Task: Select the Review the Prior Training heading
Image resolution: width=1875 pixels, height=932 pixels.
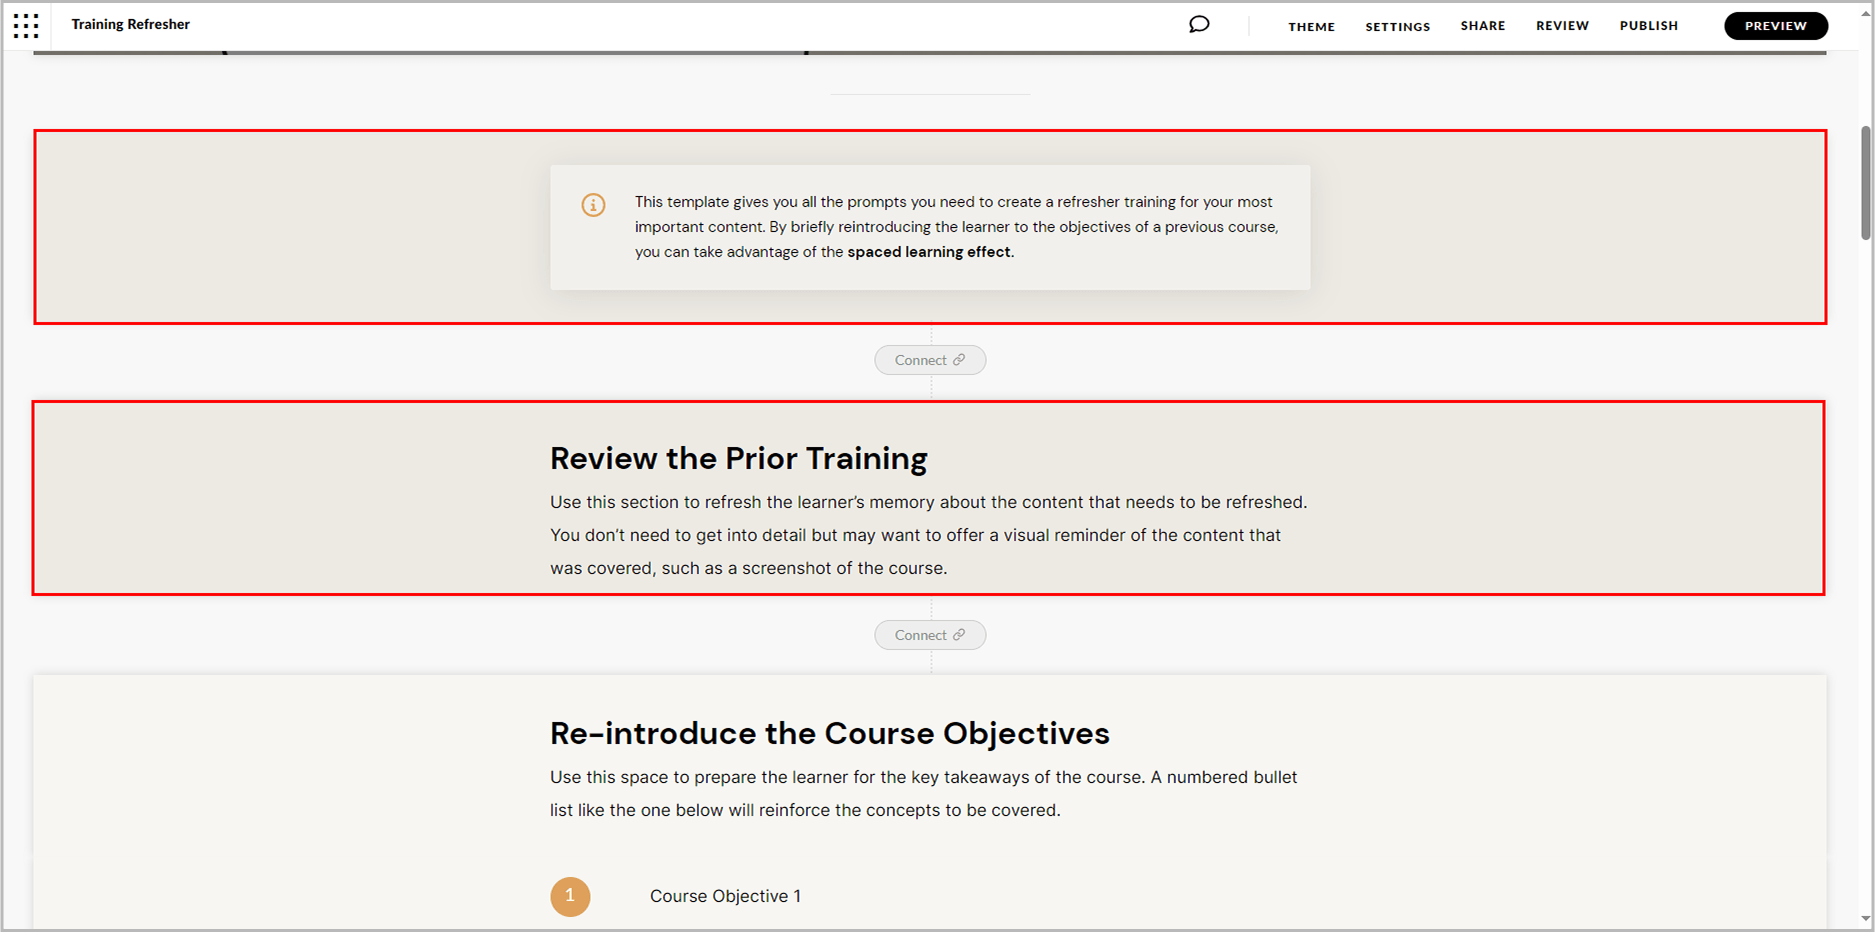Action: coord(738,458)
